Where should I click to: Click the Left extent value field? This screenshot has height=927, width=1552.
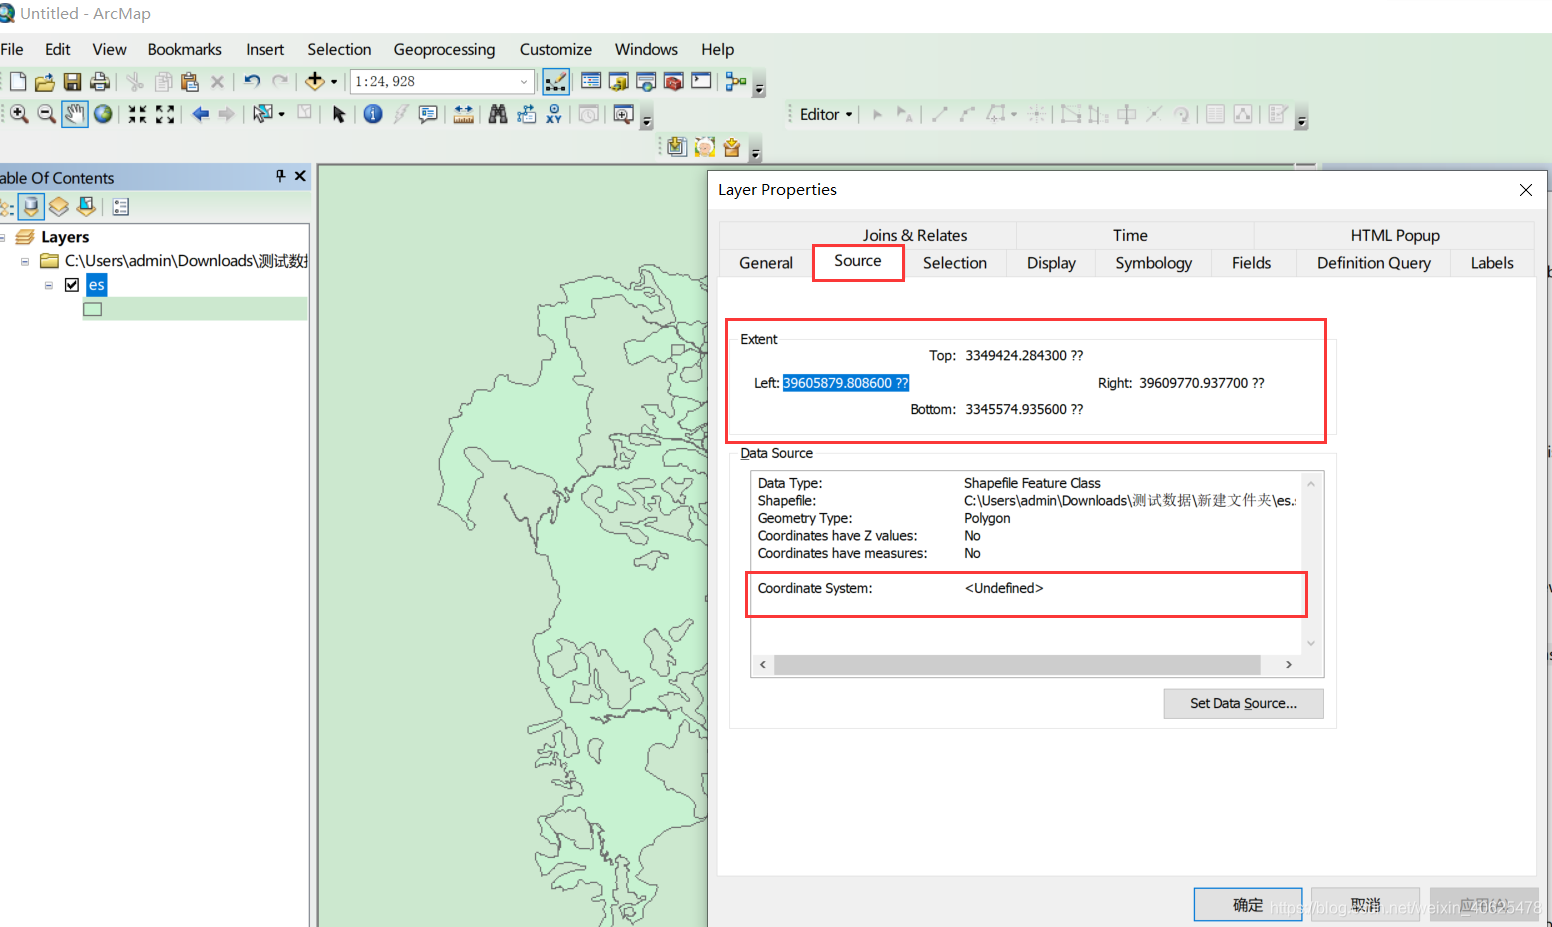point(846,383)
